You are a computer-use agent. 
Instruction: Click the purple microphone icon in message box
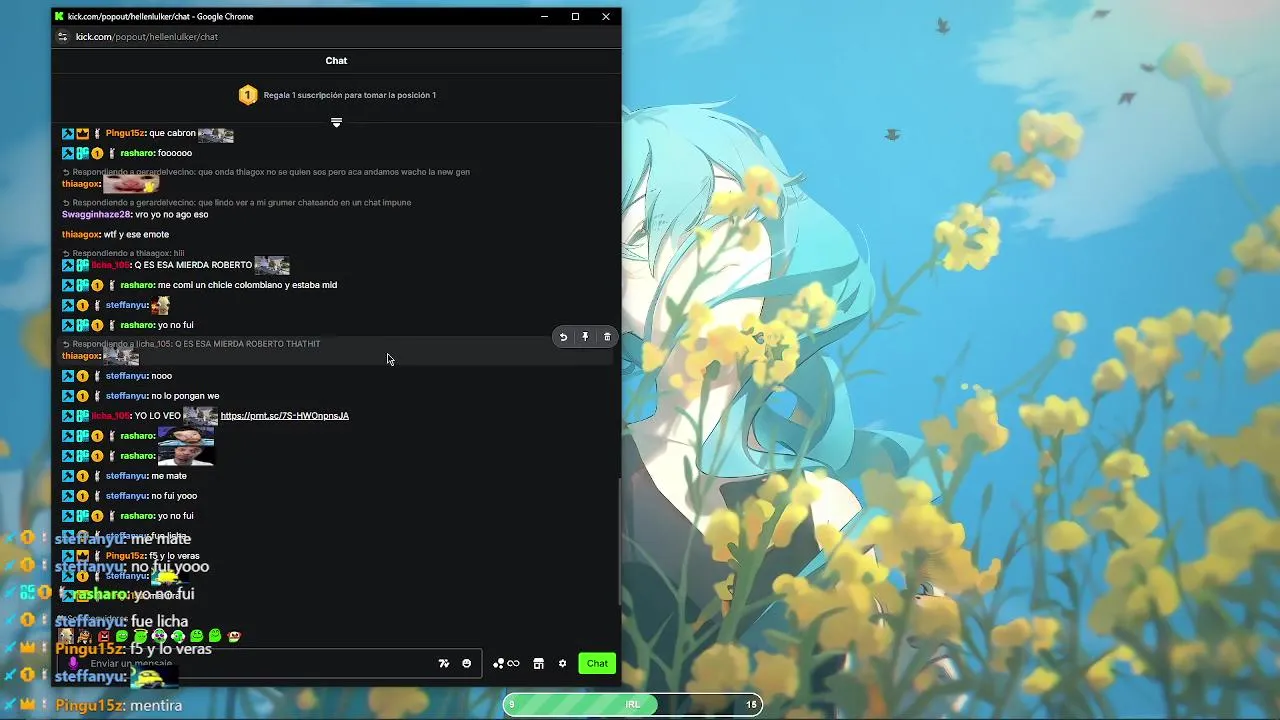[x=73, y=663]
